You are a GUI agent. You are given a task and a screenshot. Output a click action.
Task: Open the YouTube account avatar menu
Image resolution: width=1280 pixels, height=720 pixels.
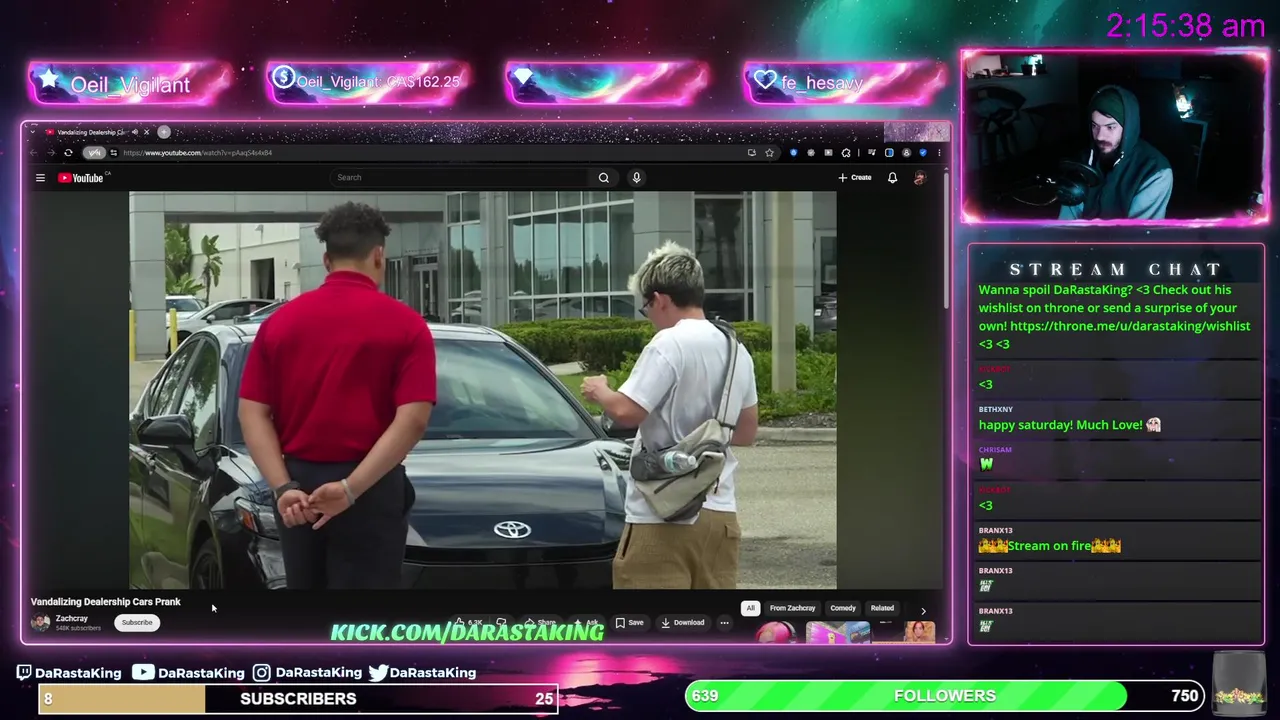pos(920,177)
